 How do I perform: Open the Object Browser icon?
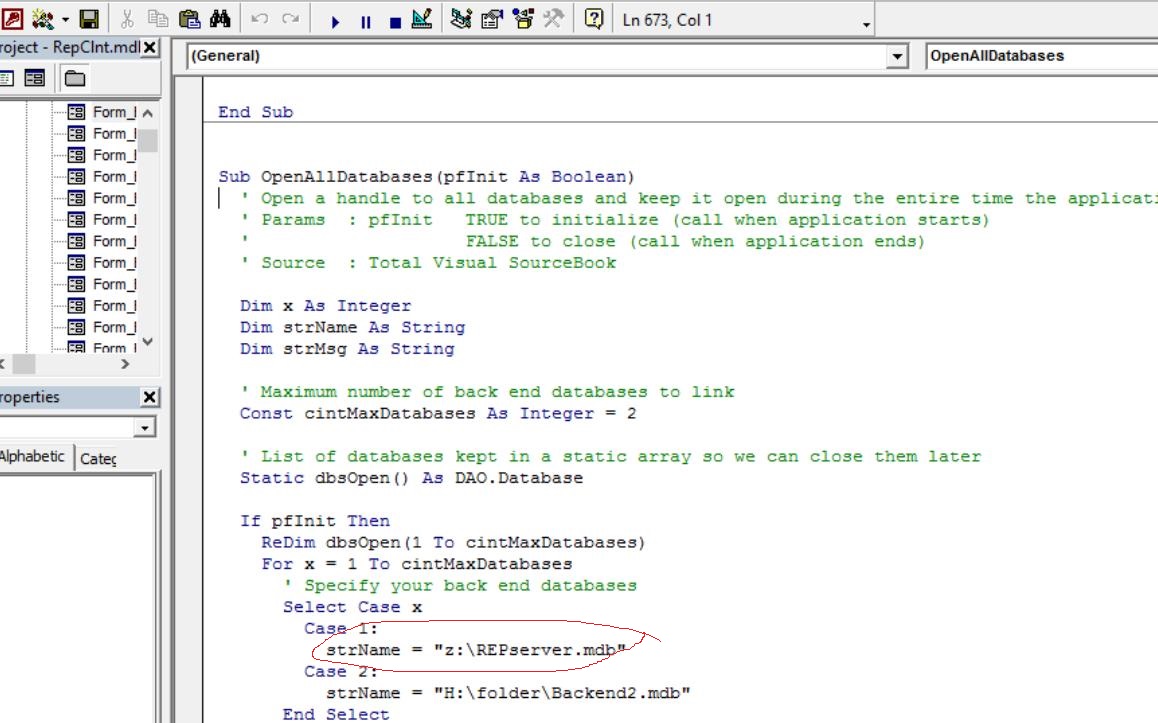pyautogui.click(x=524, y=19)
